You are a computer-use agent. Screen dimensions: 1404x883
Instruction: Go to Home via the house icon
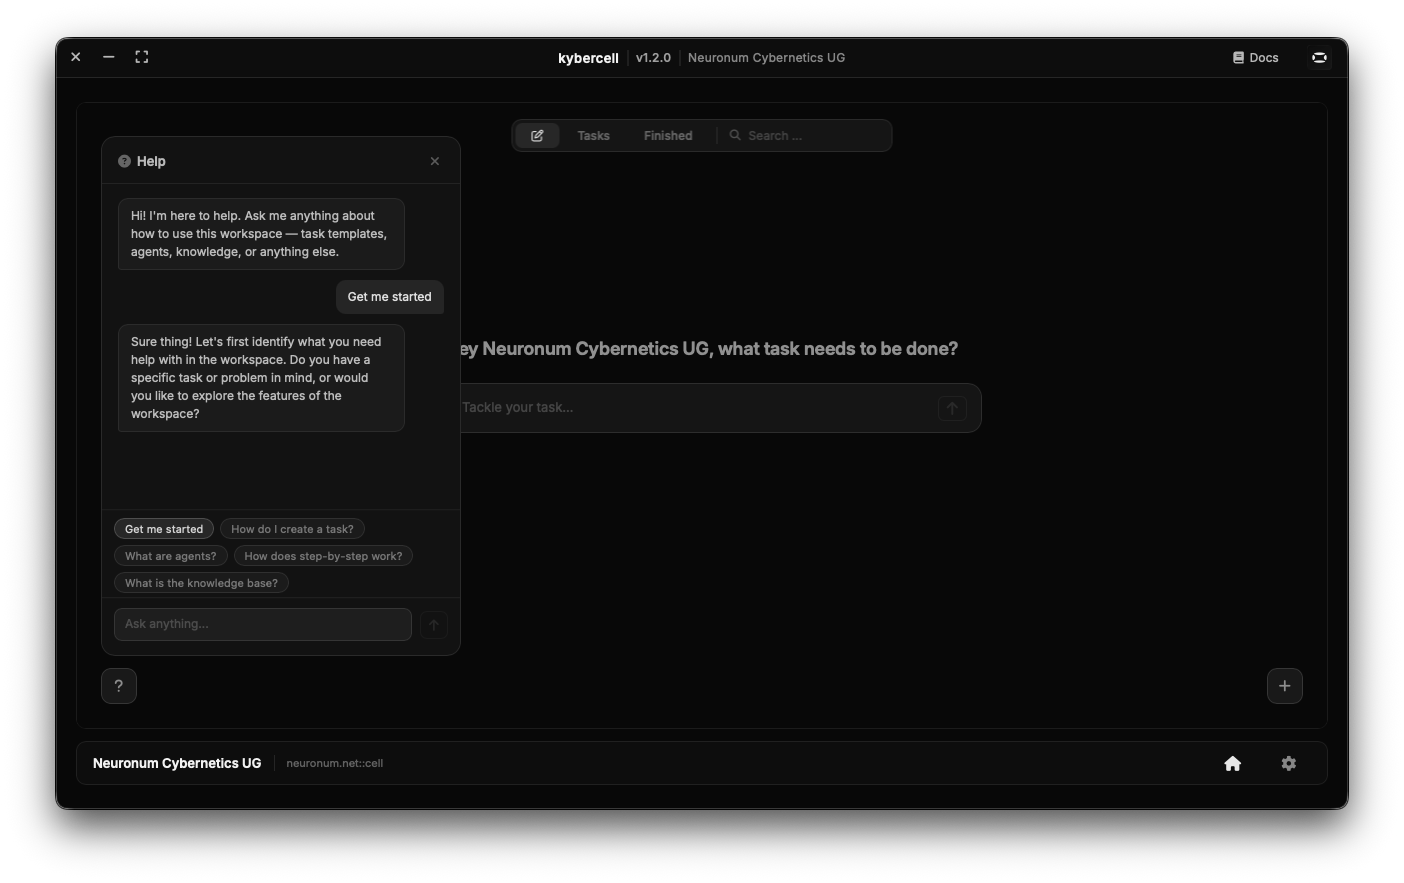click(1233, 764)
